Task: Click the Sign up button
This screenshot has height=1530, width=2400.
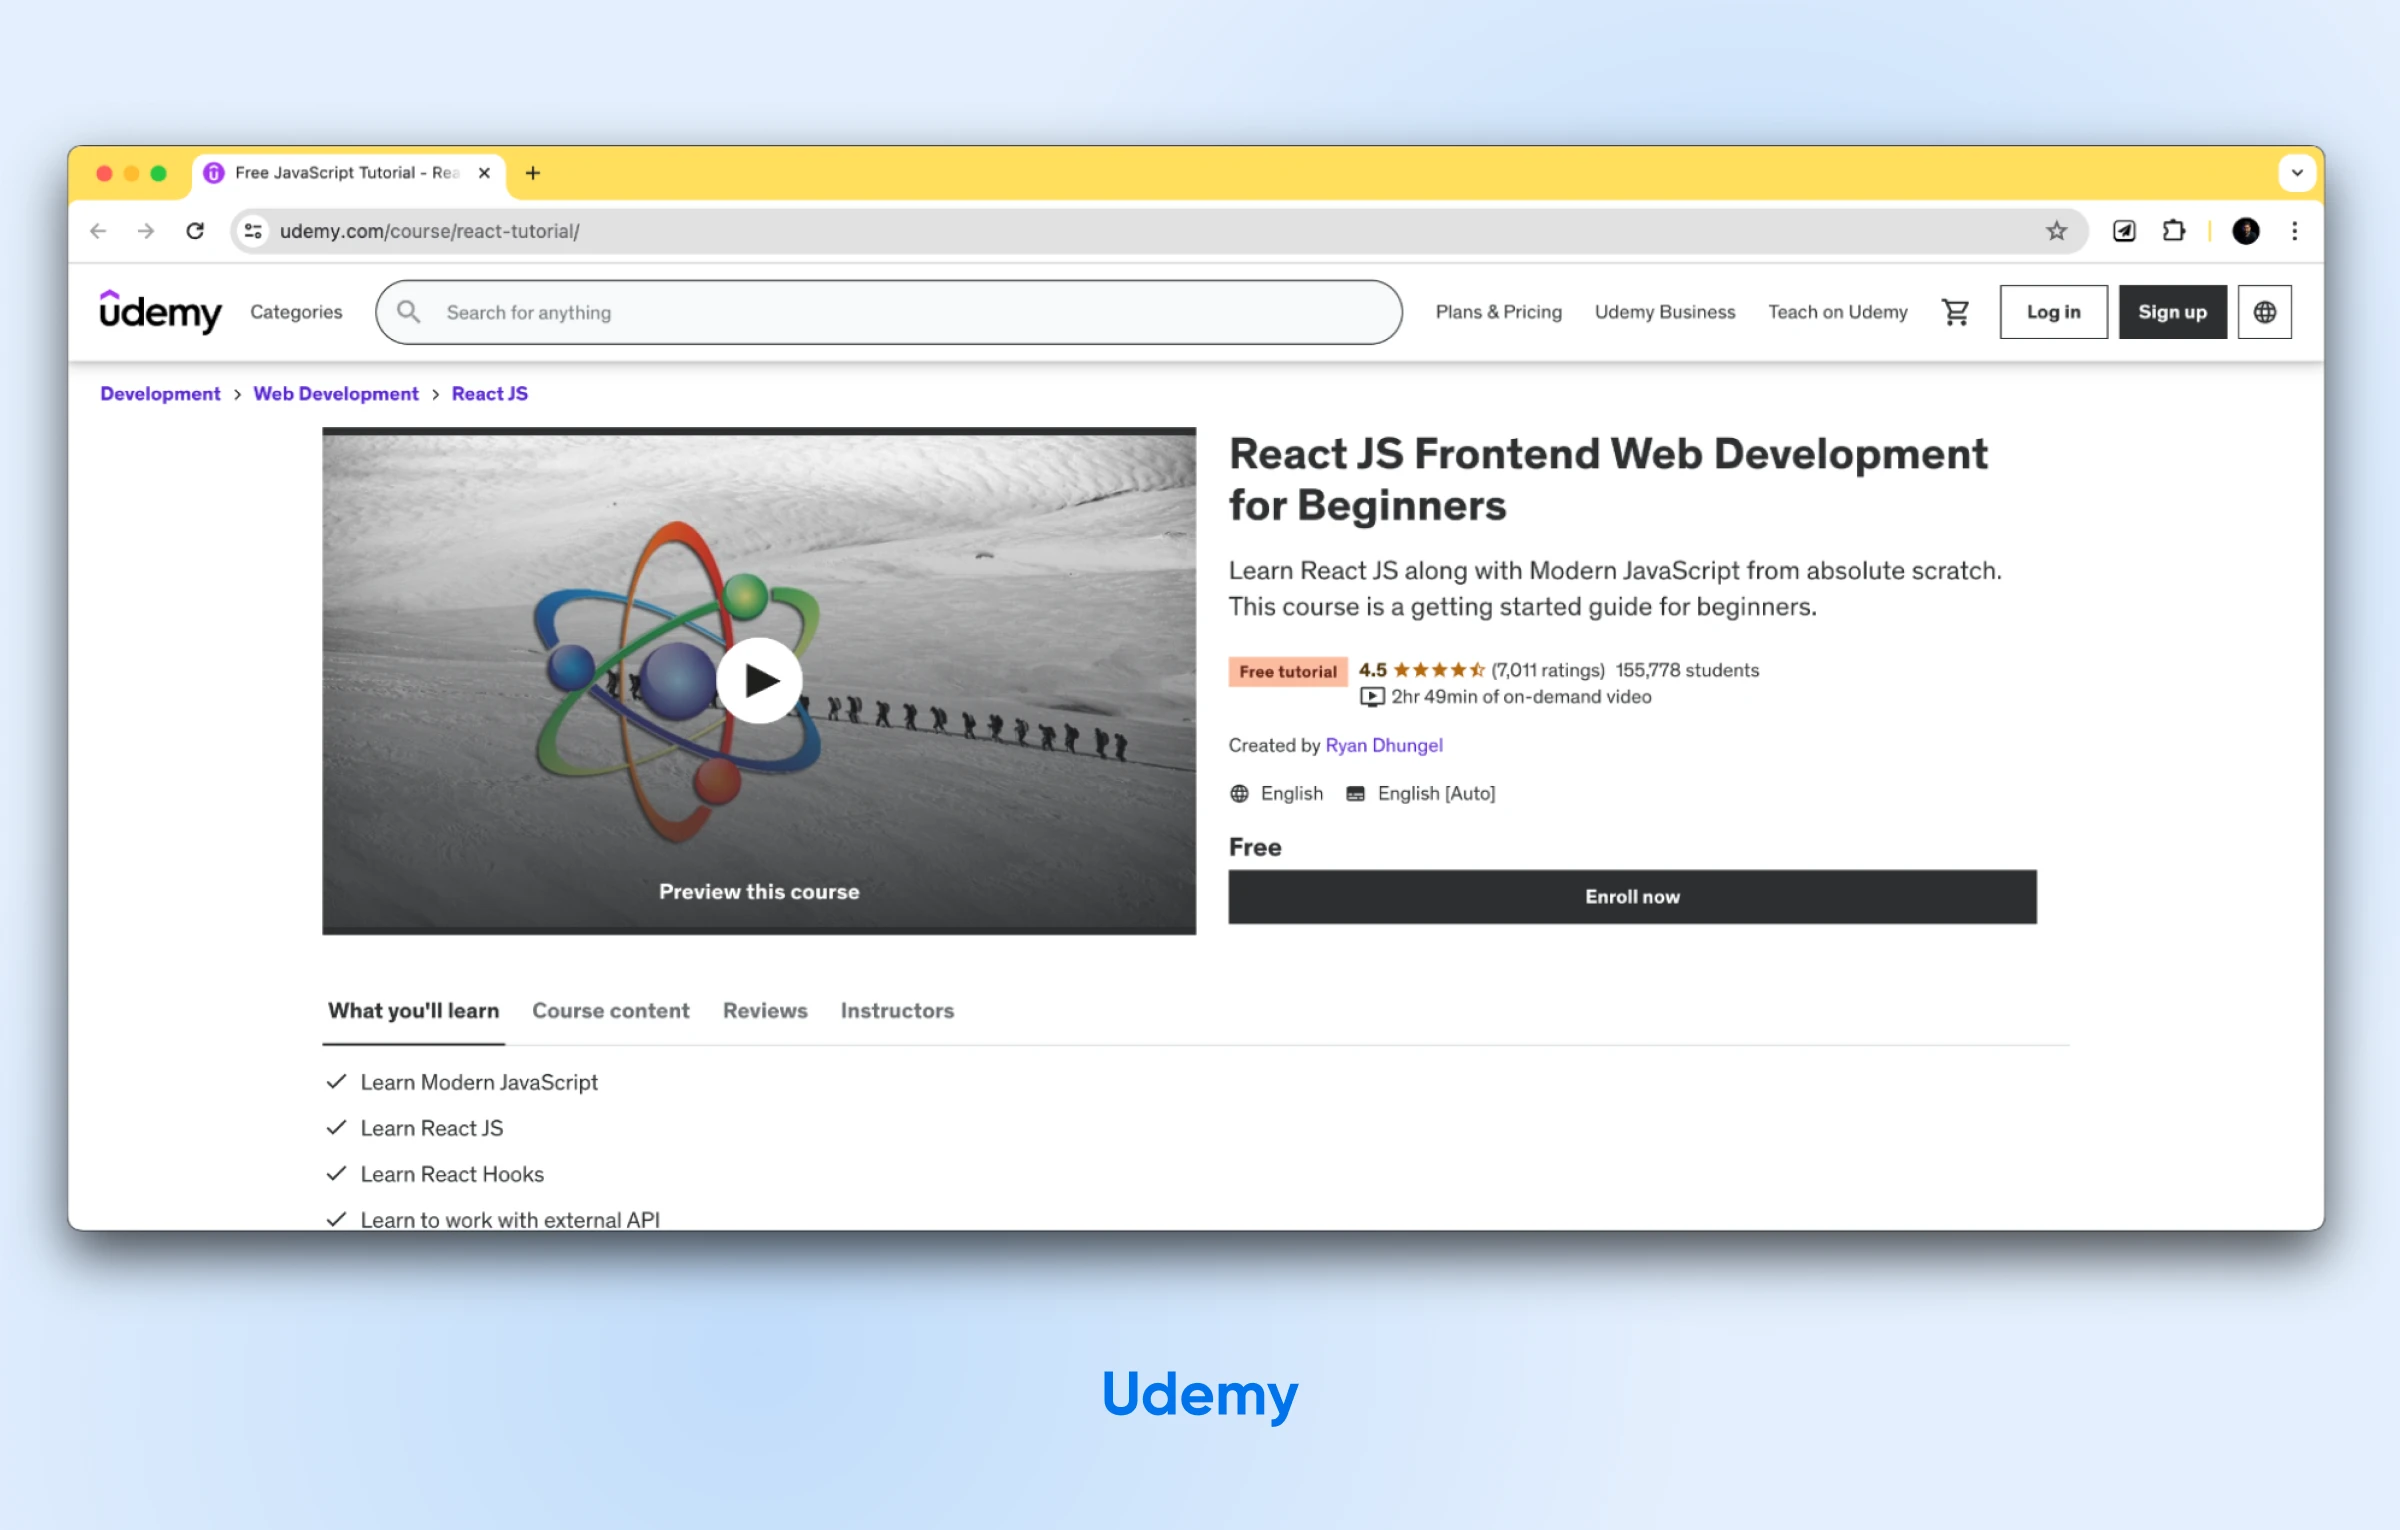Action: [2172, 312]
